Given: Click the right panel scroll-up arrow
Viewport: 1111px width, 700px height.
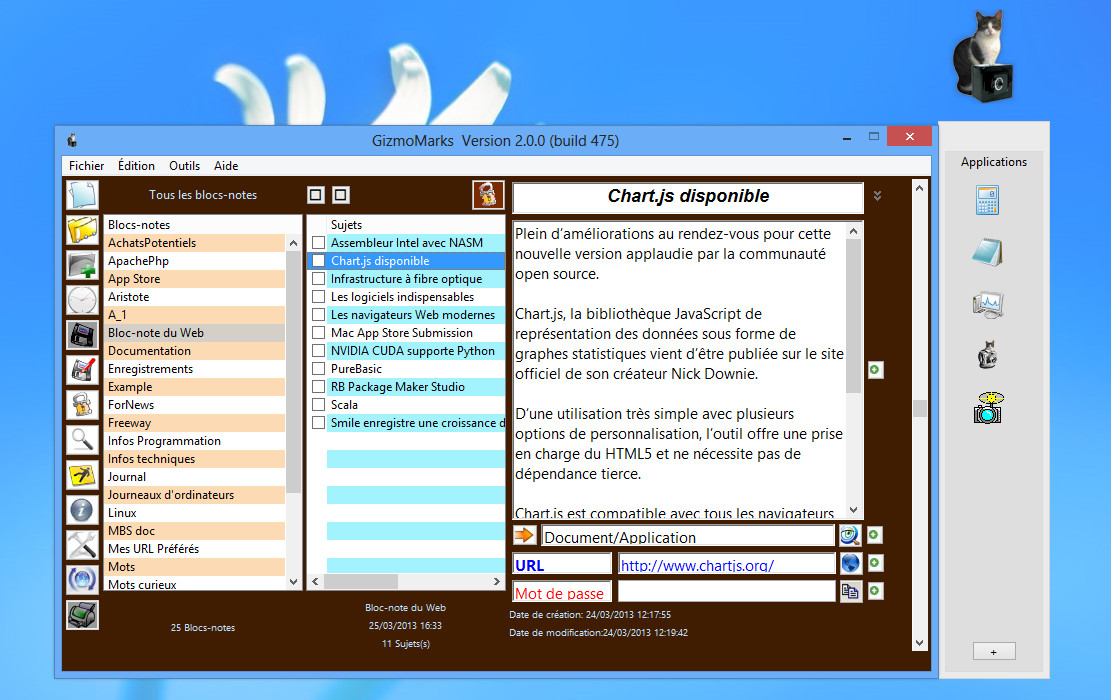Looking at the screenshot, I should pos(920,188).
